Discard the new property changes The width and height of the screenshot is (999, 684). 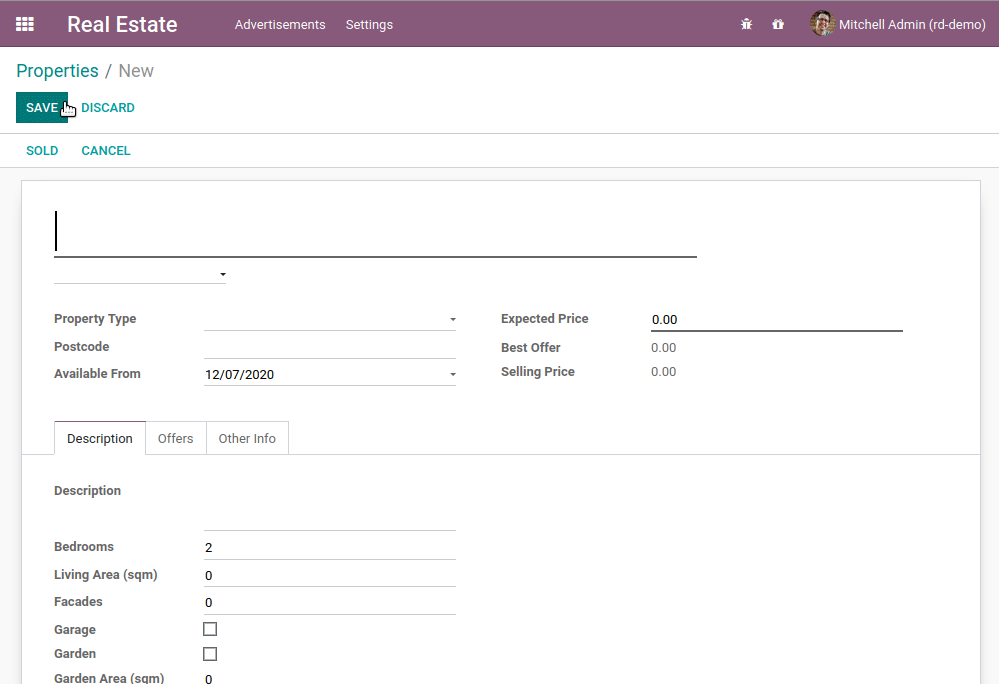[108, 107]
